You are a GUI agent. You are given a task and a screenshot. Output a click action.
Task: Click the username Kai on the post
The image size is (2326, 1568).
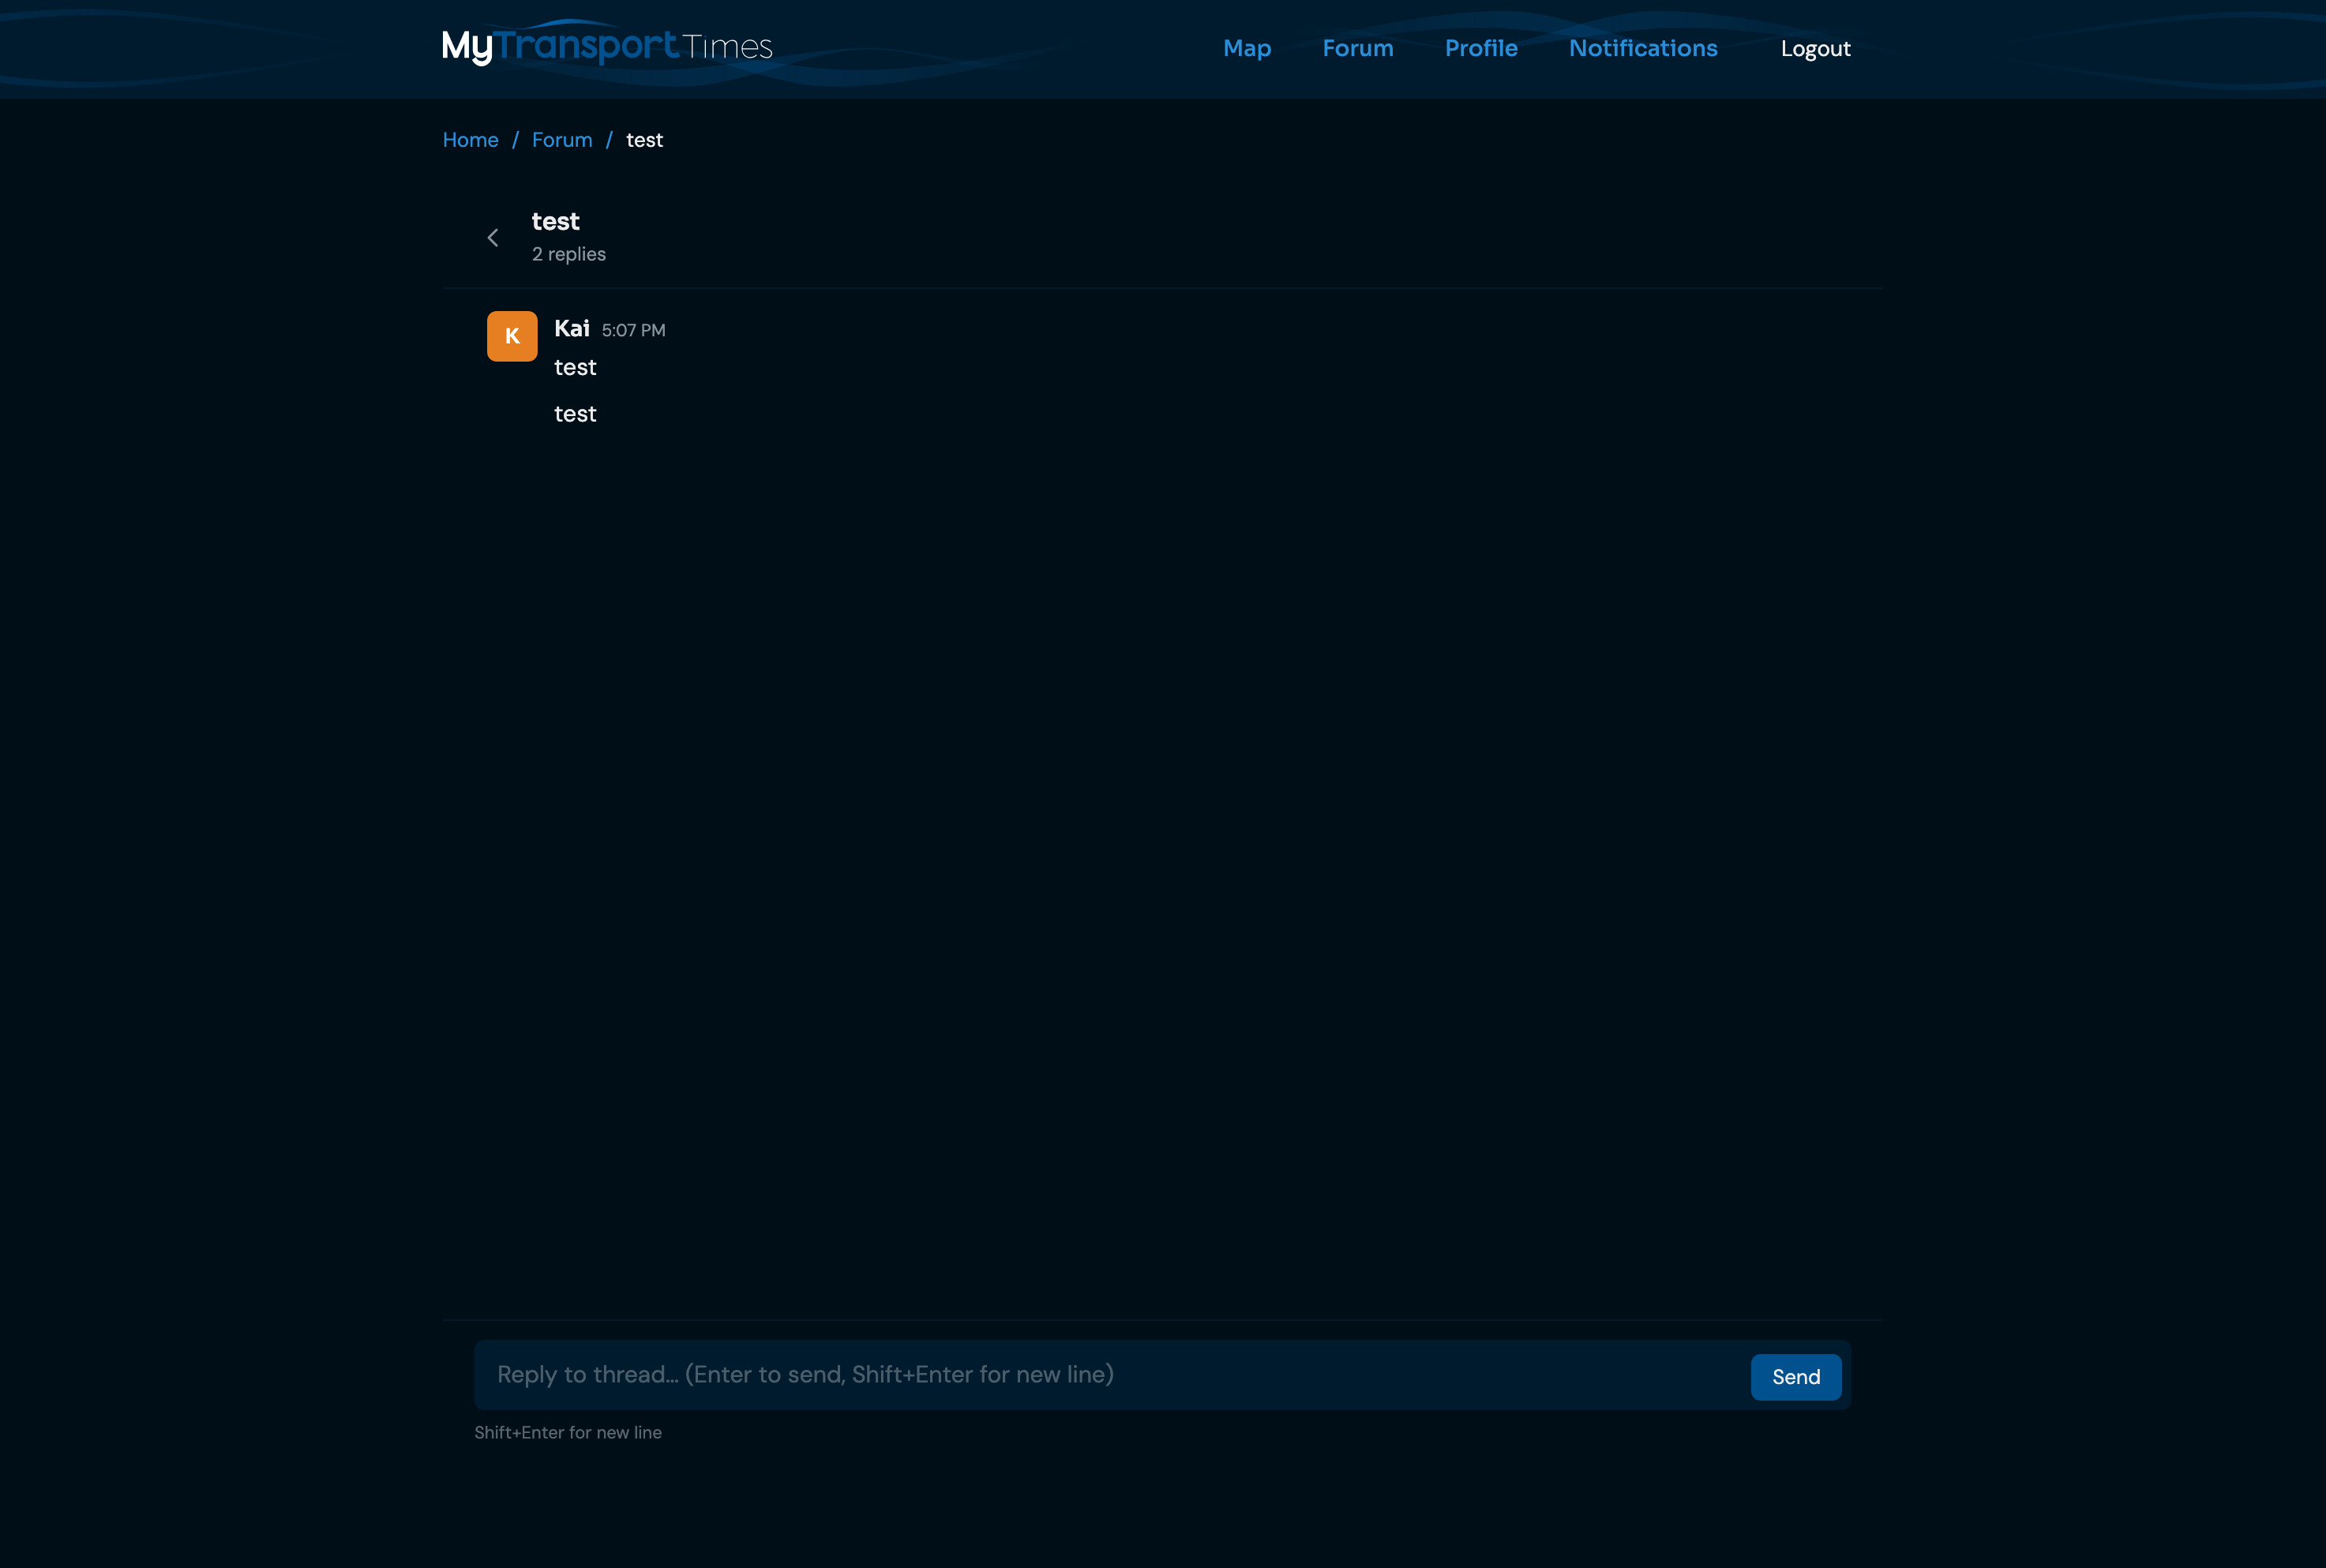pos(572,329)
